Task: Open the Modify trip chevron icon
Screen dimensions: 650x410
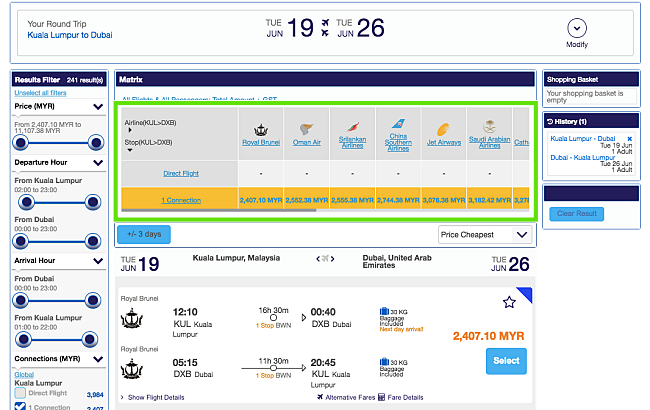Action: pyautogui.click(x=577, y=28)
